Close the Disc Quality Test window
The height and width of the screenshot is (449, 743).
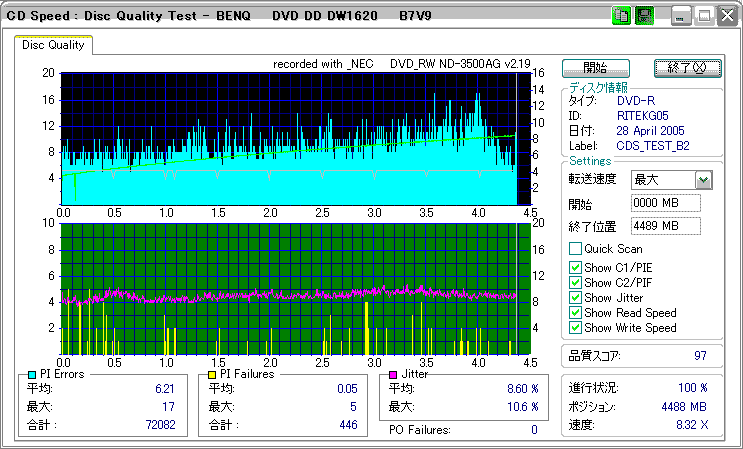coord(725,16)
